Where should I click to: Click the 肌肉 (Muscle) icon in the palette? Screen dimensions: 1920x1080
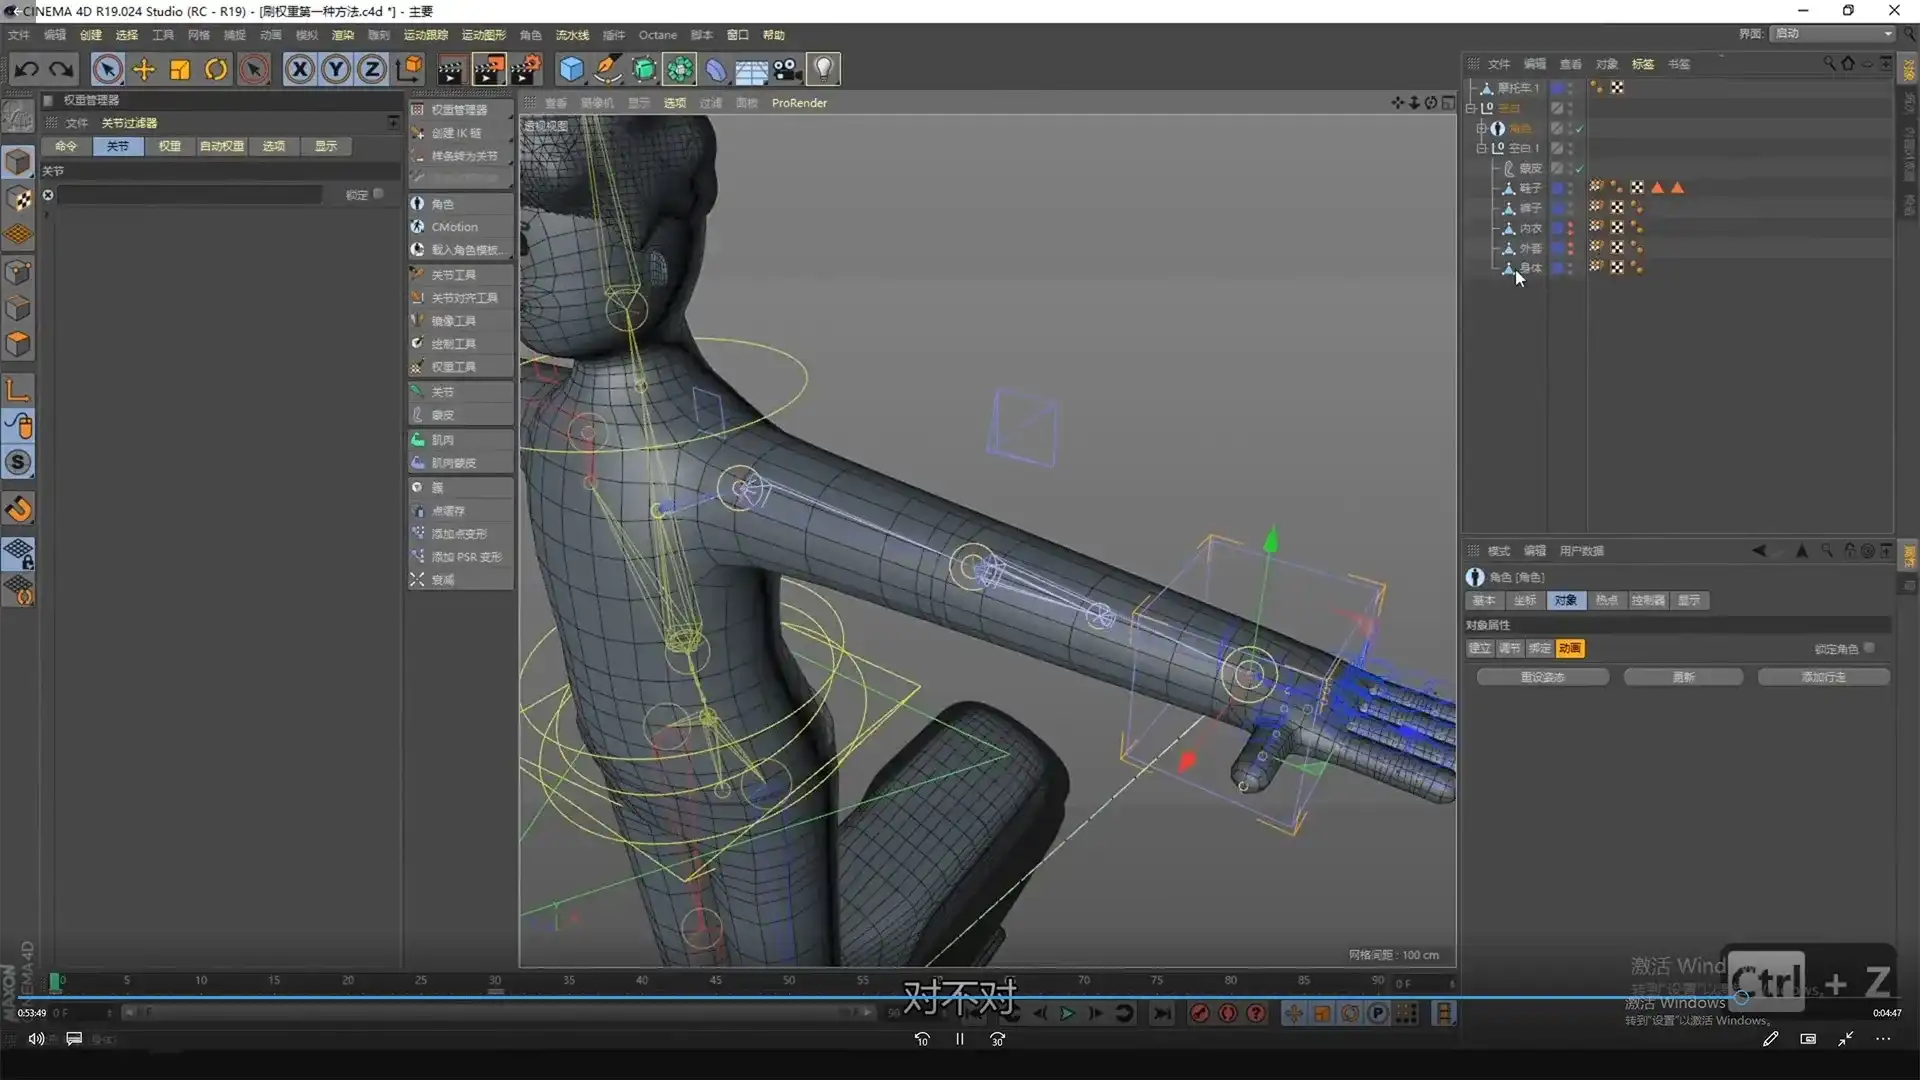point(419,439)
